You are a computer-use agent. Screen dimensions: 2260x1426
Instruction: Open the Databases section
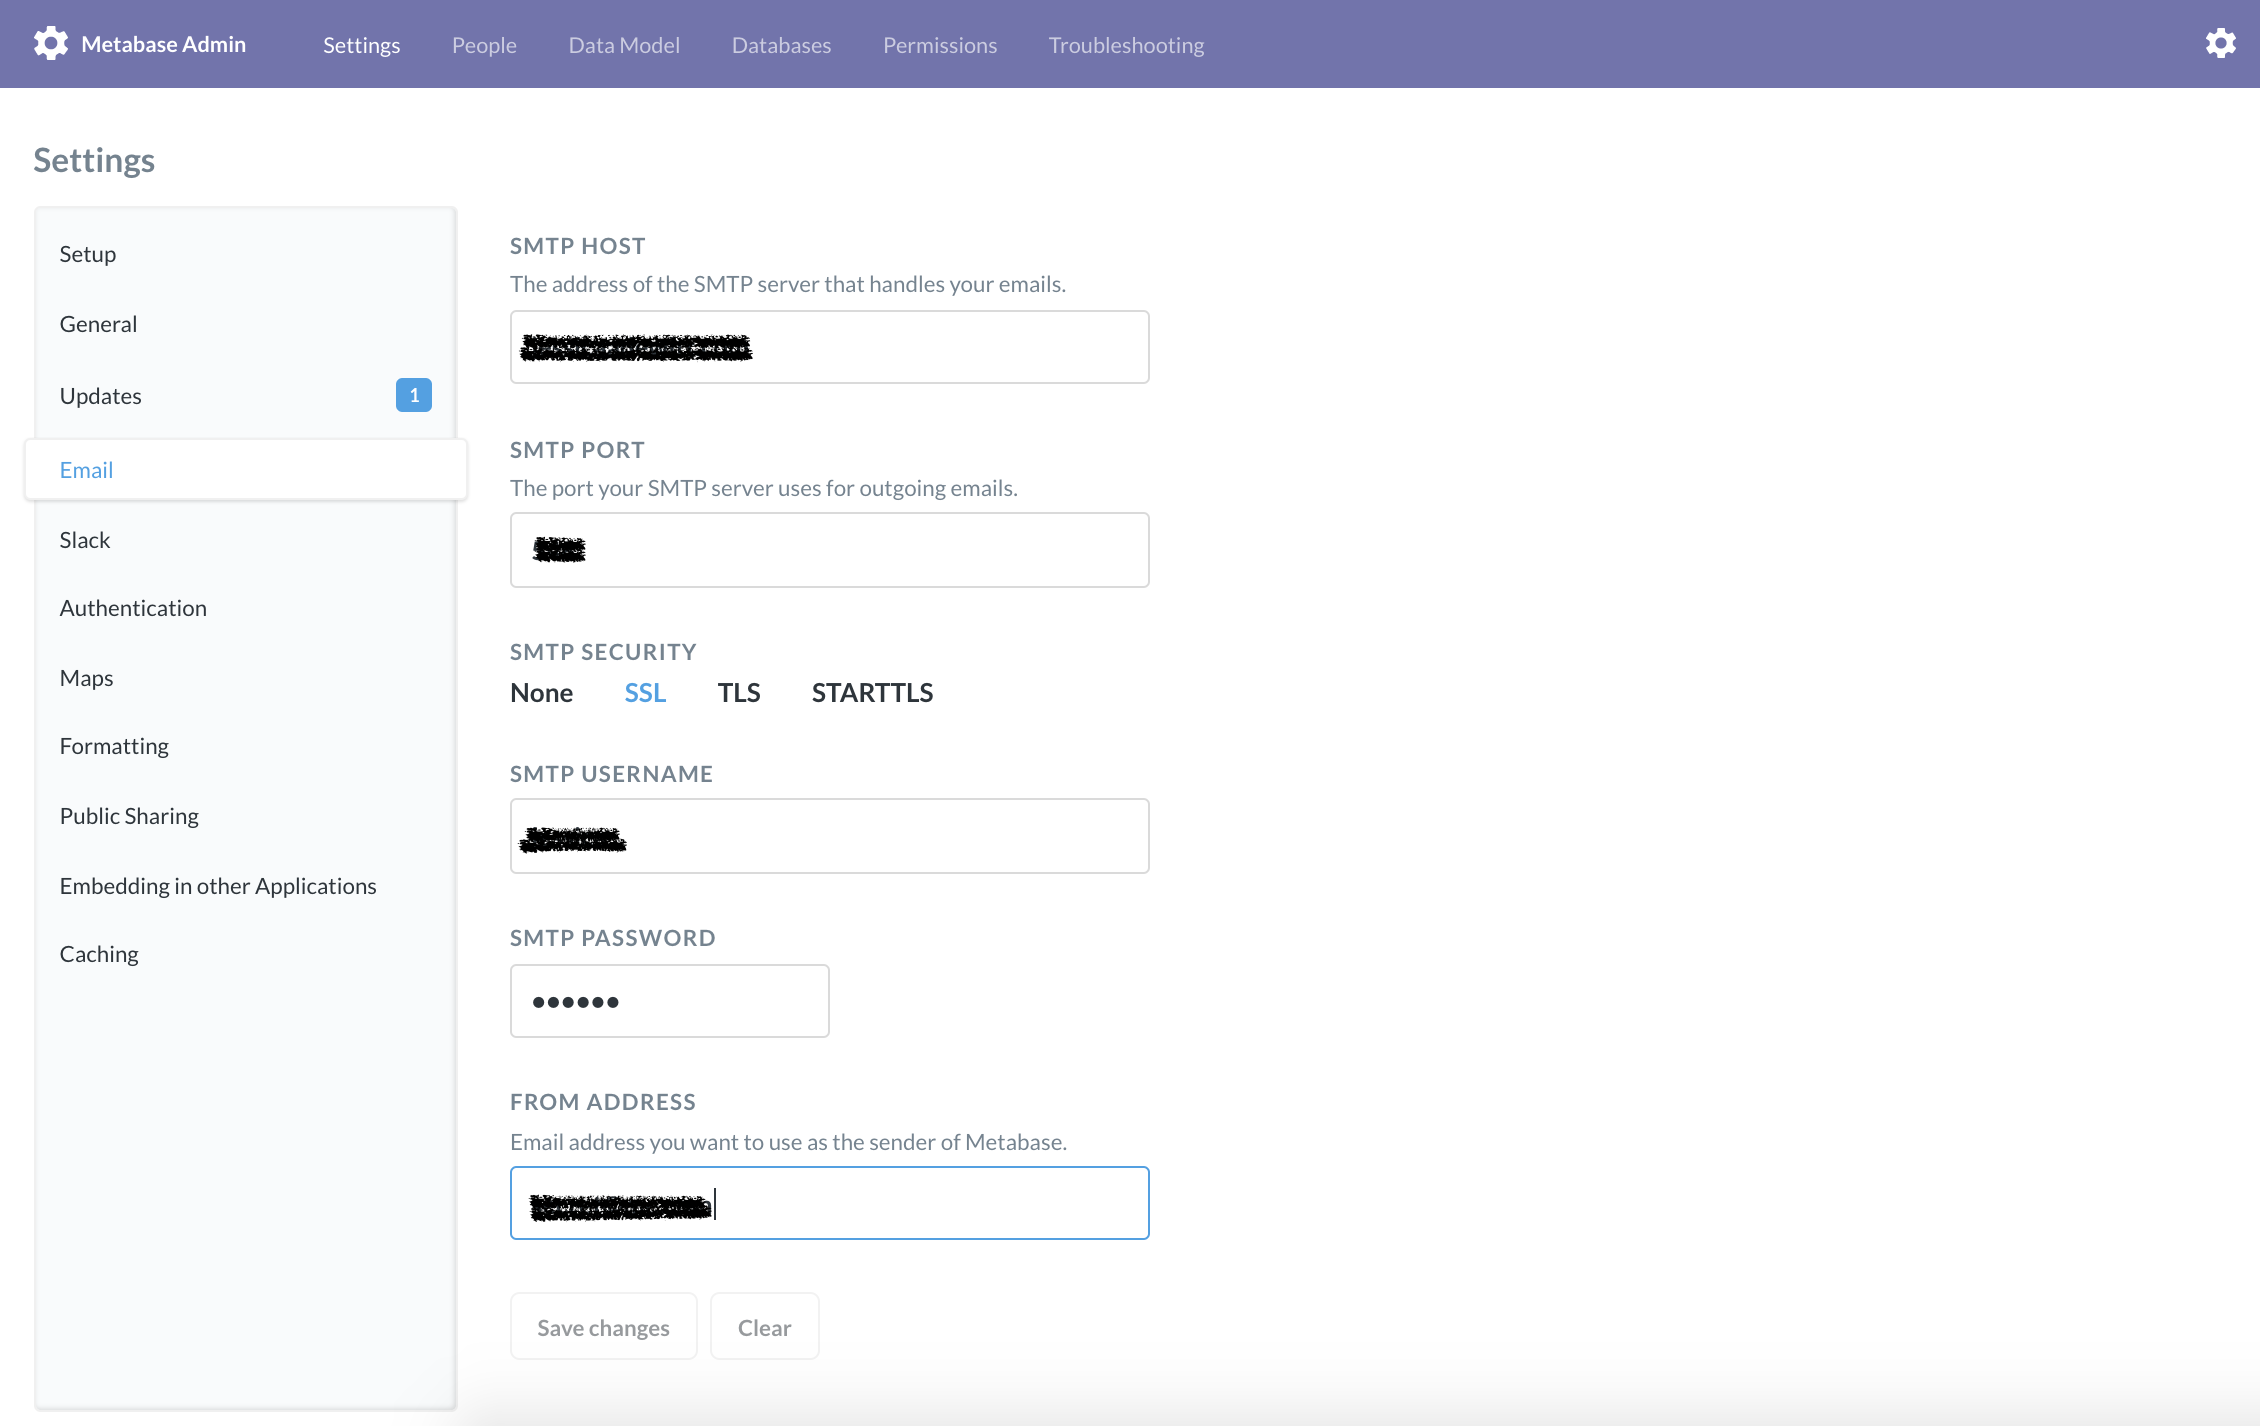pos(781,45)
